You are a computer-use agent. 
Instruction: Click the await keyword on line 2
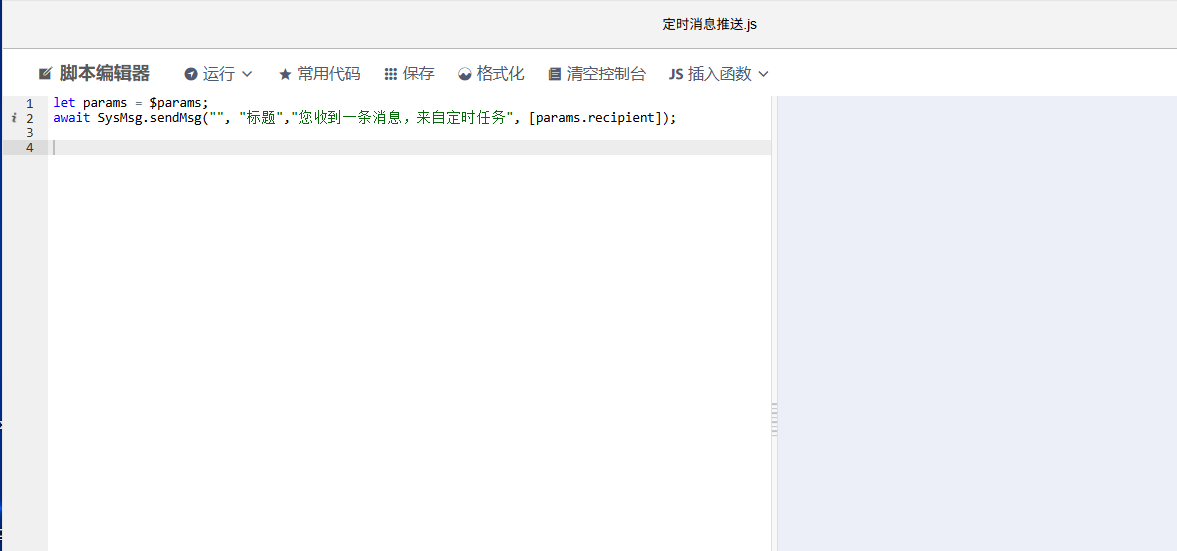pos(72,118)
